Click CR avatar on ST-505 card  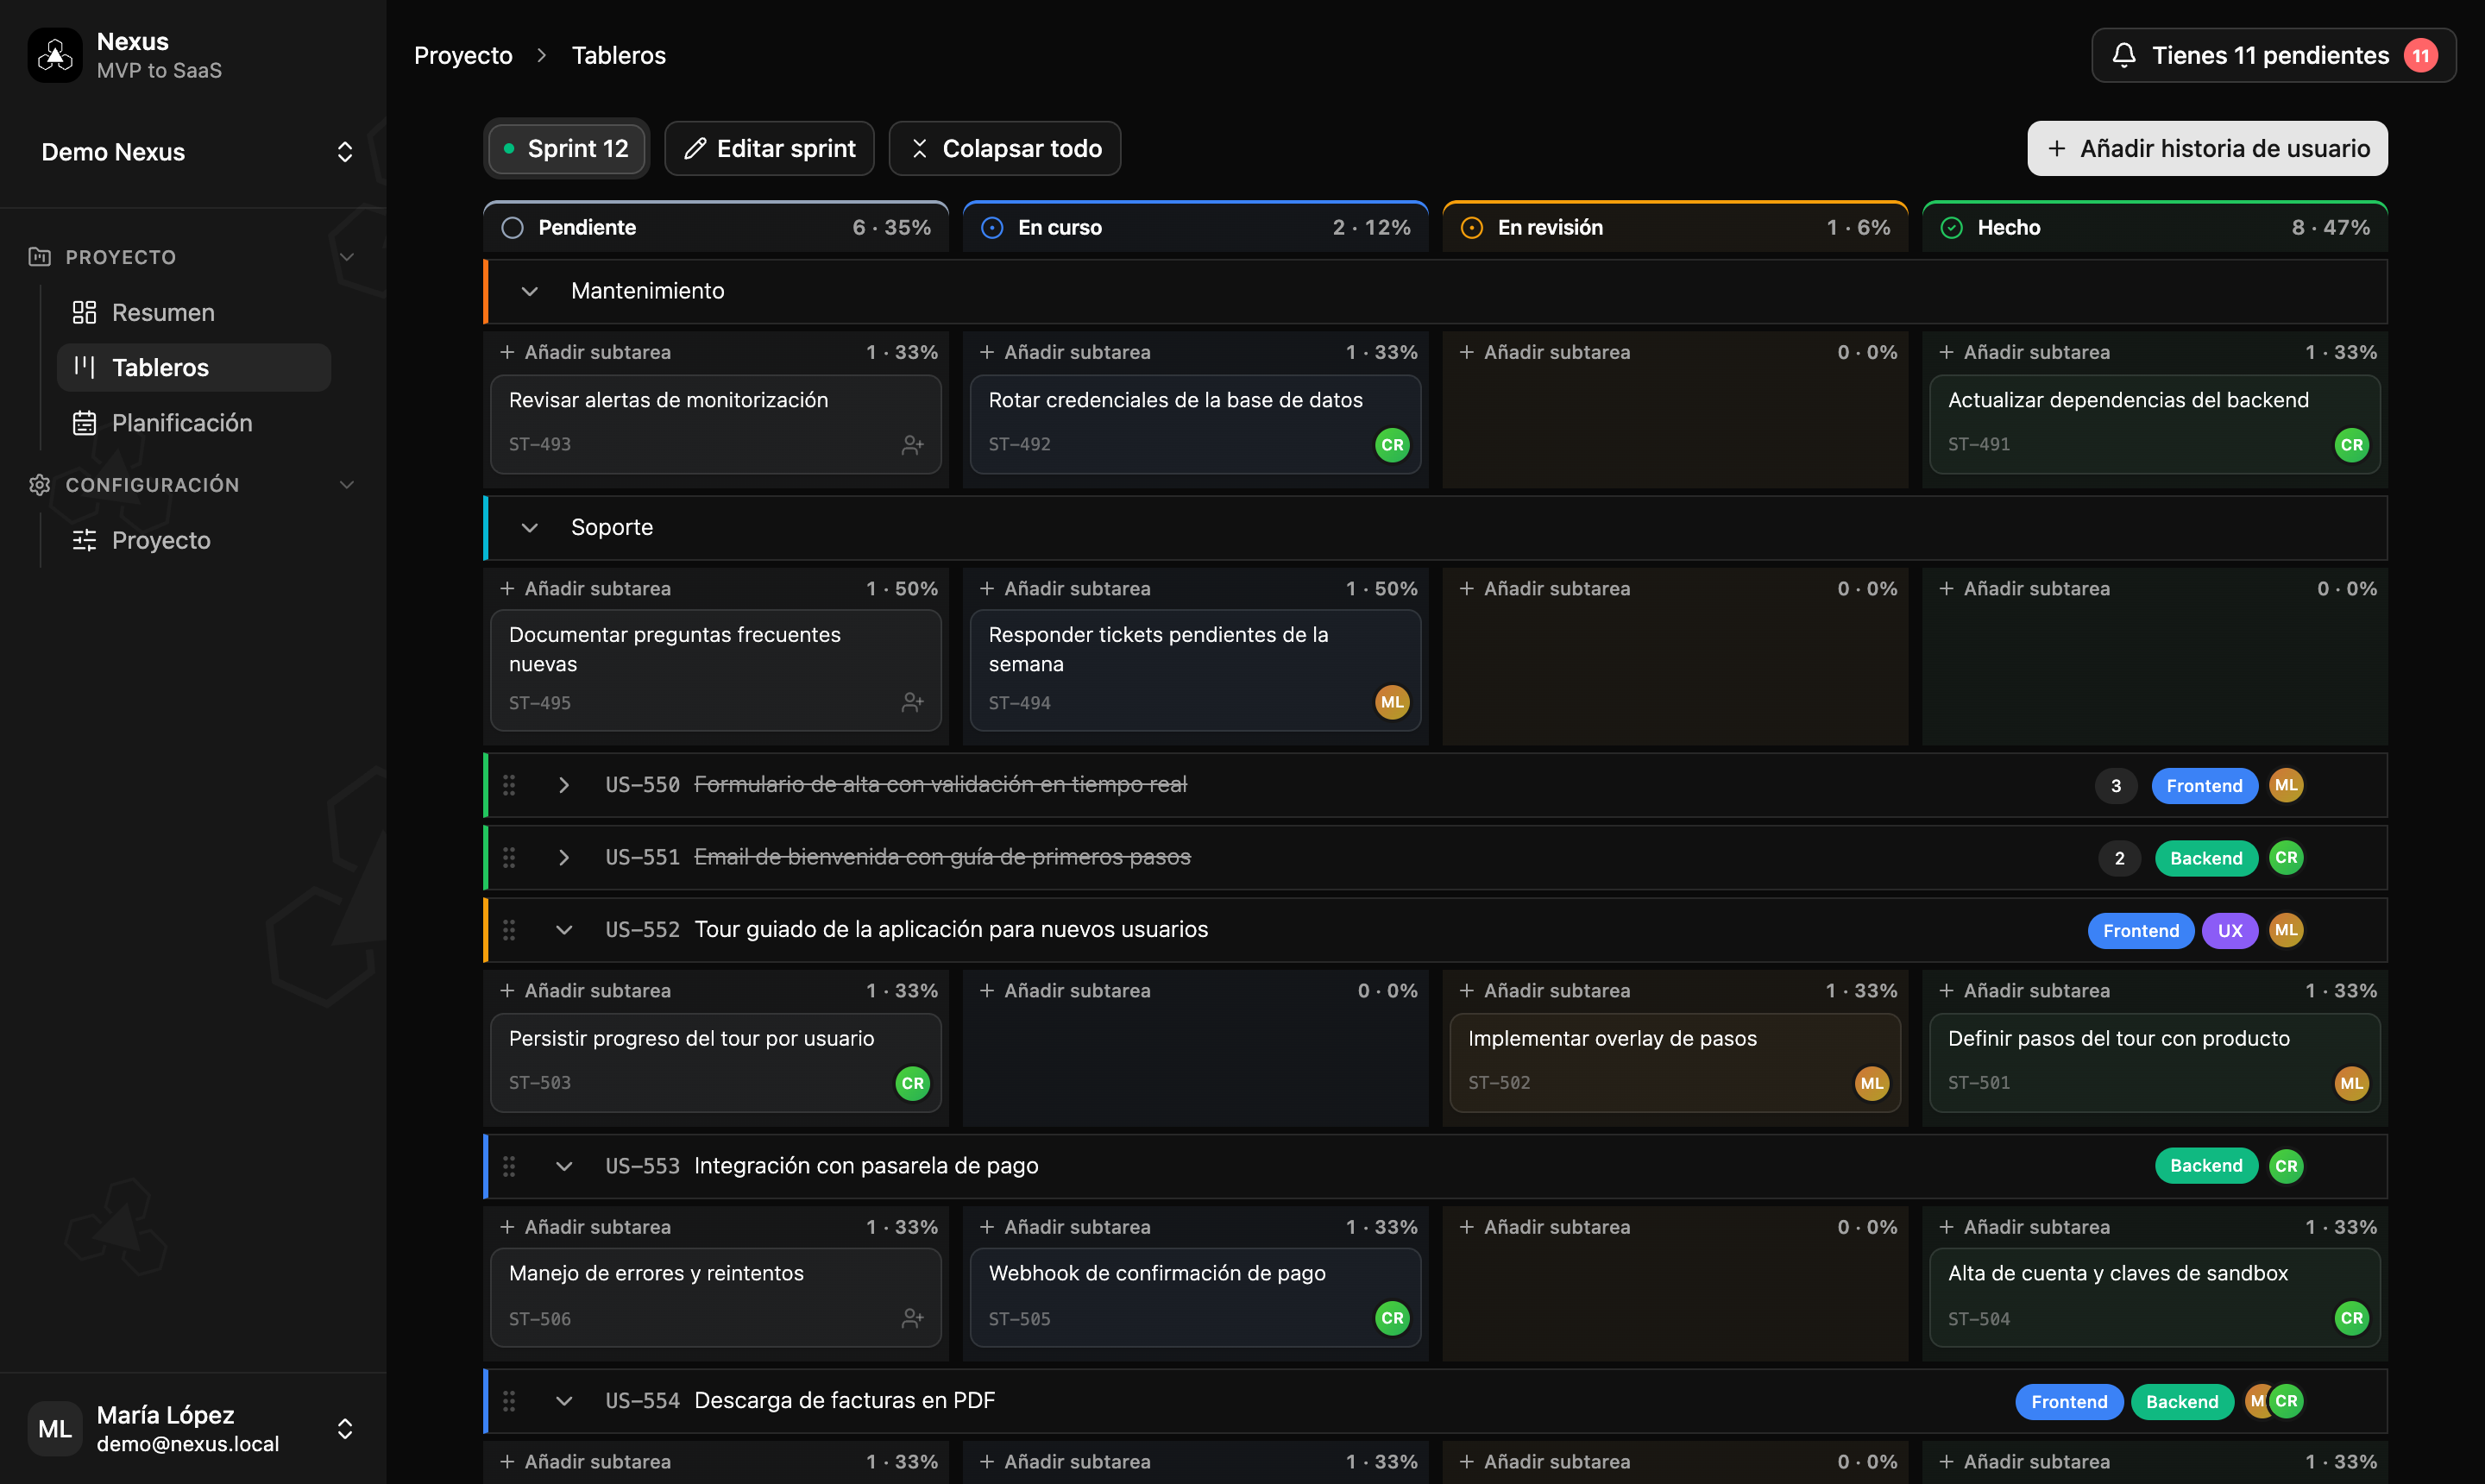[x=1392, y=1318]
